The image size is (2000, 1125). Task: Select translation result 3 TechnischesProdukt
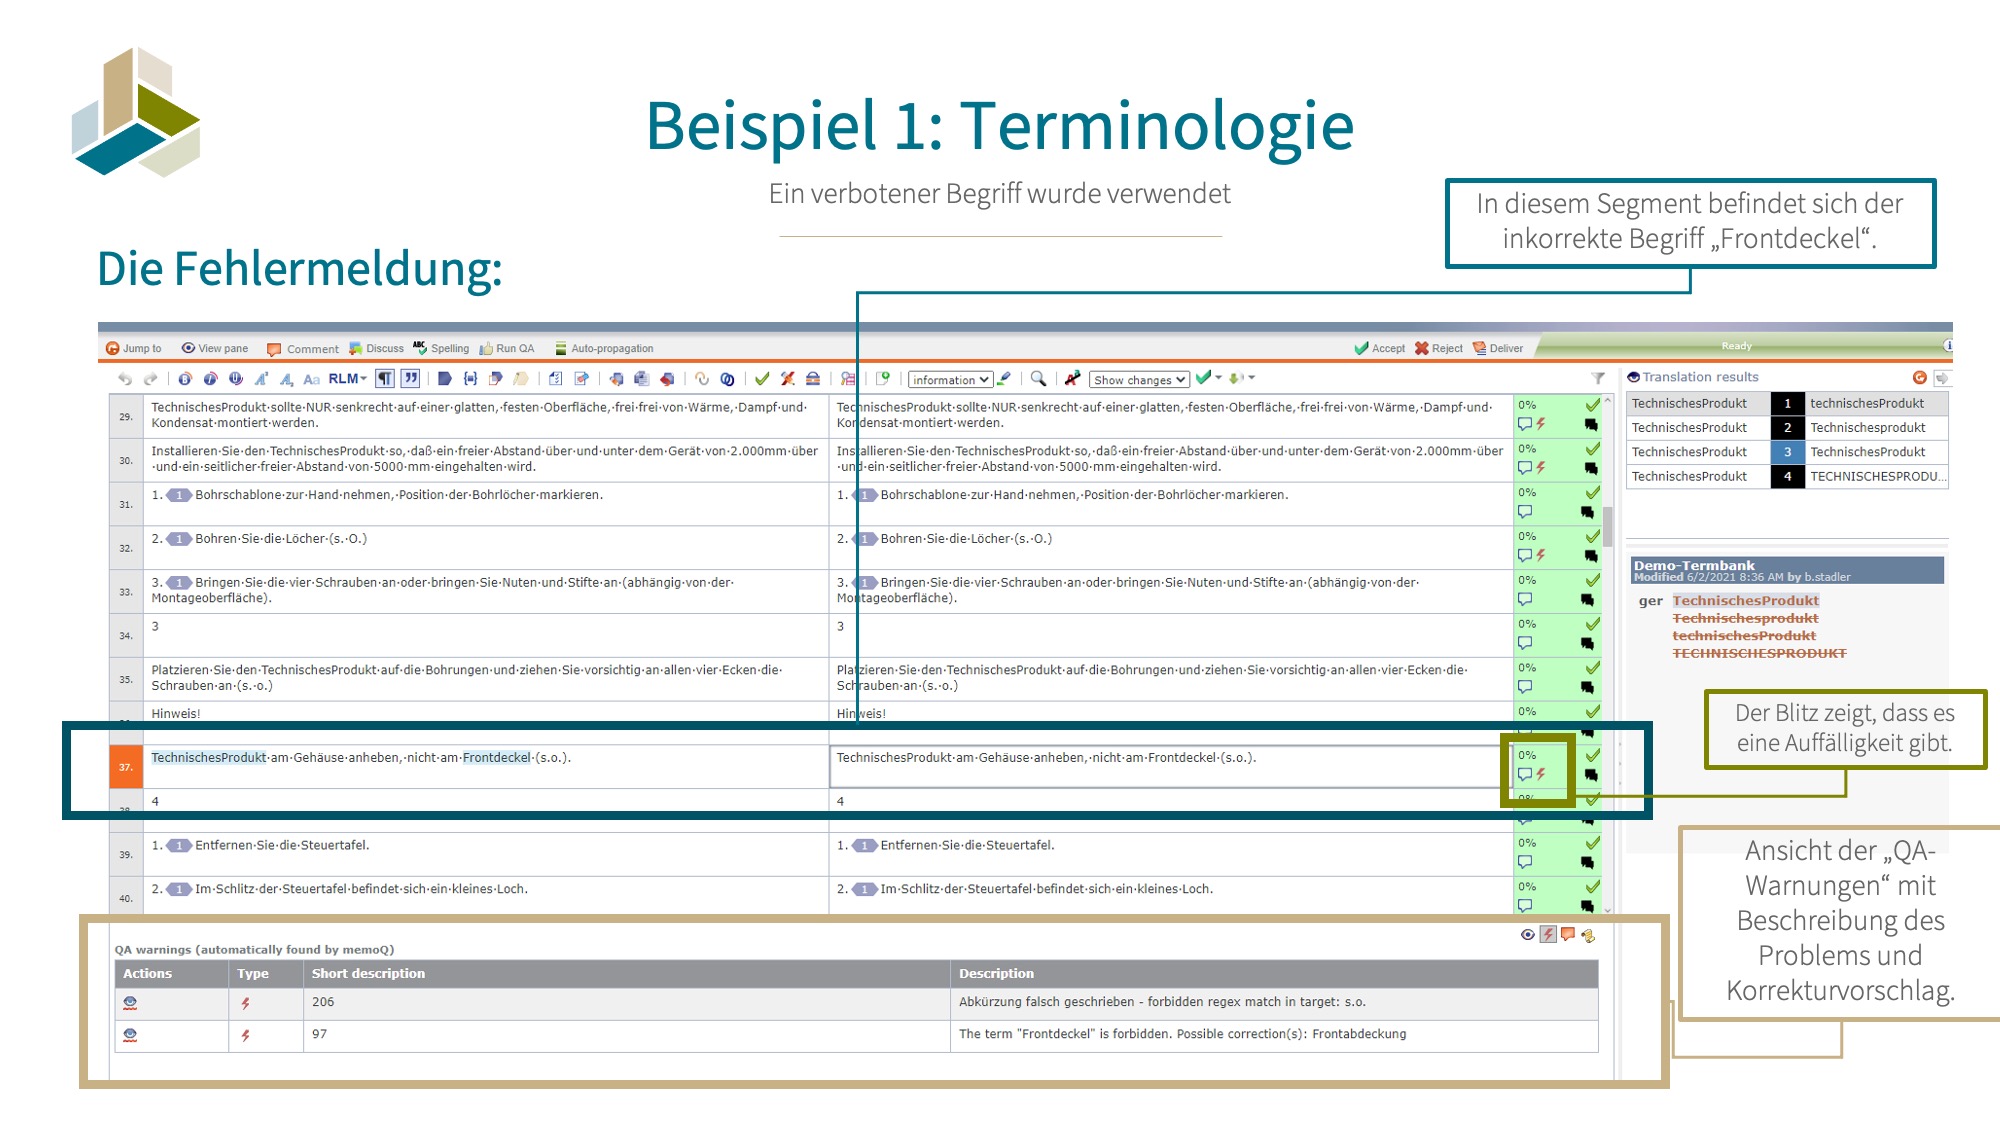[x=1788, y=452]
